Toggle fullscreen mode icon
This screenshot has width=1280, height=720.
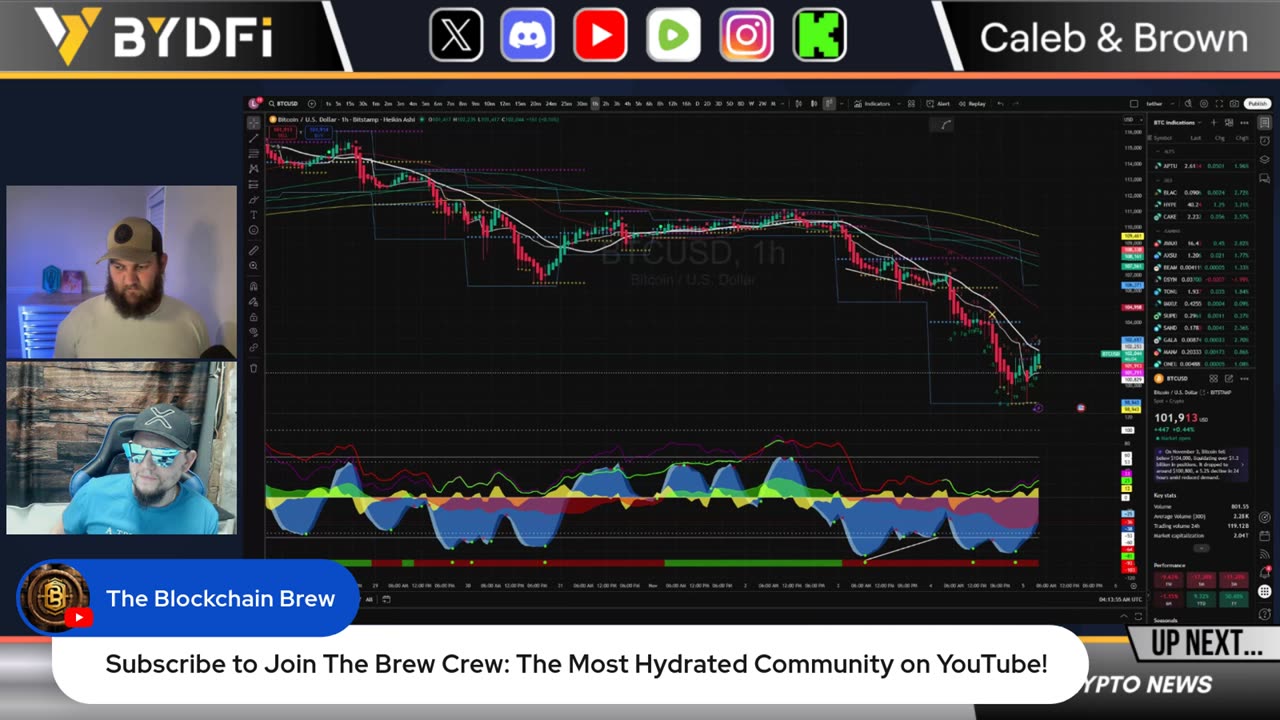point(1219,103)
